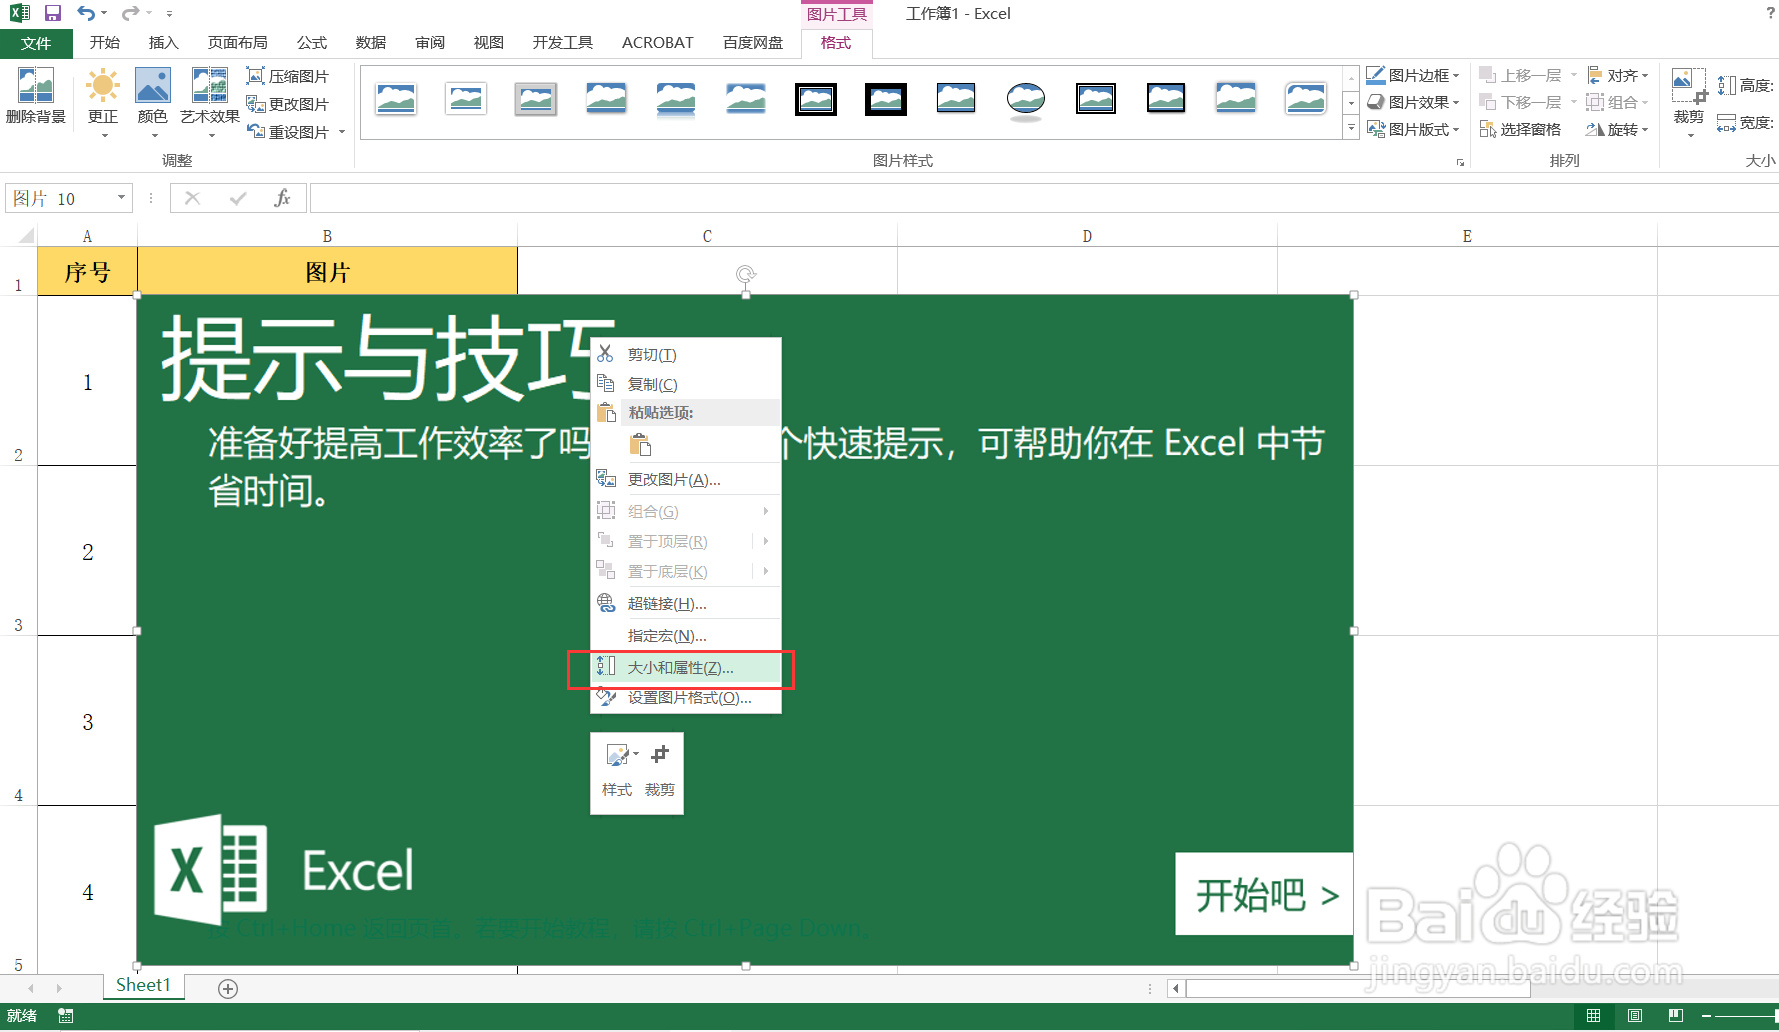Image resolution: width=1779 pixels, height=1032 pixels.
Task: Switch to Formulas (公式) tab
Action: tap(312, 43)
